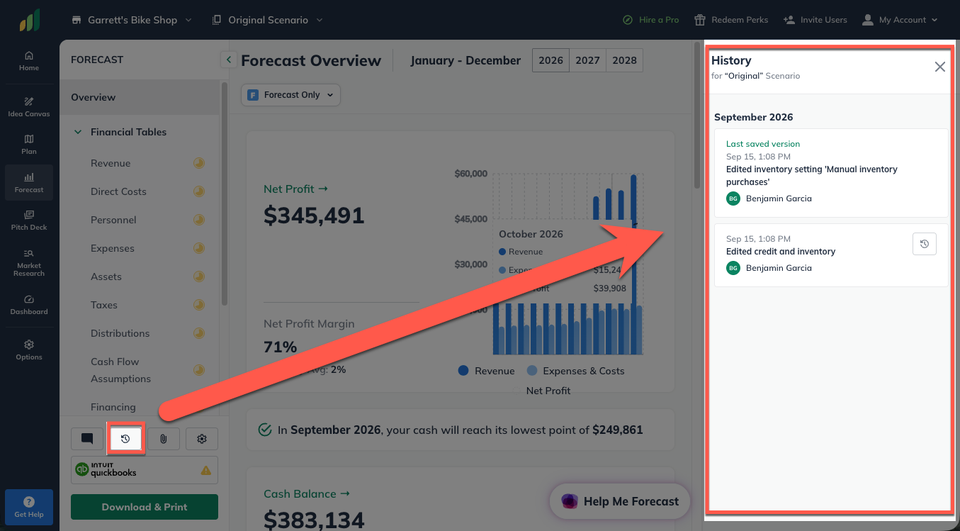Select Overview in forecast menu
Viewport: 960px width, 531px height.
[x=139, y=97]
